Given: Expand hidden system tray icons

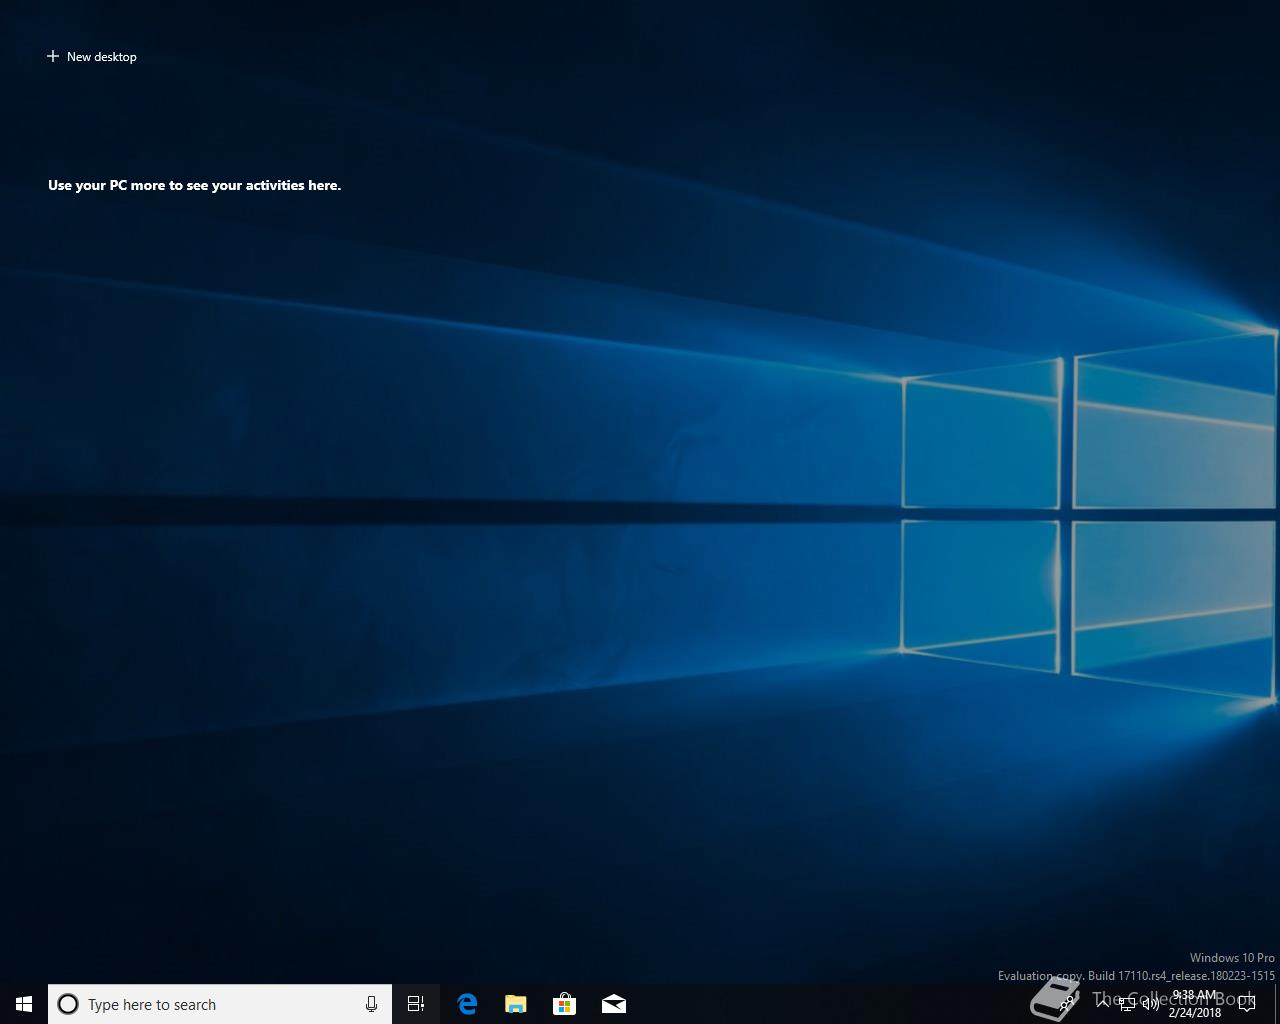Looking at the screenshot, I should pyautogui.click(x=1103, y=1004).
